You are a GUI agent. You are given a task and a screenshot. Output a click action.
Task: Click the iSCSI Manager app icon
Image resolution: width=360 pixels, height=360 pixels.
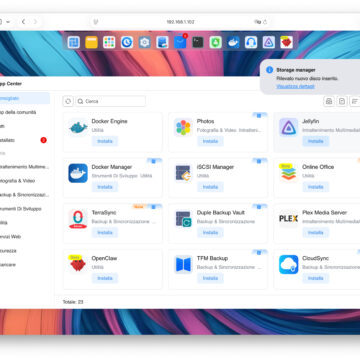pos(183,173)
